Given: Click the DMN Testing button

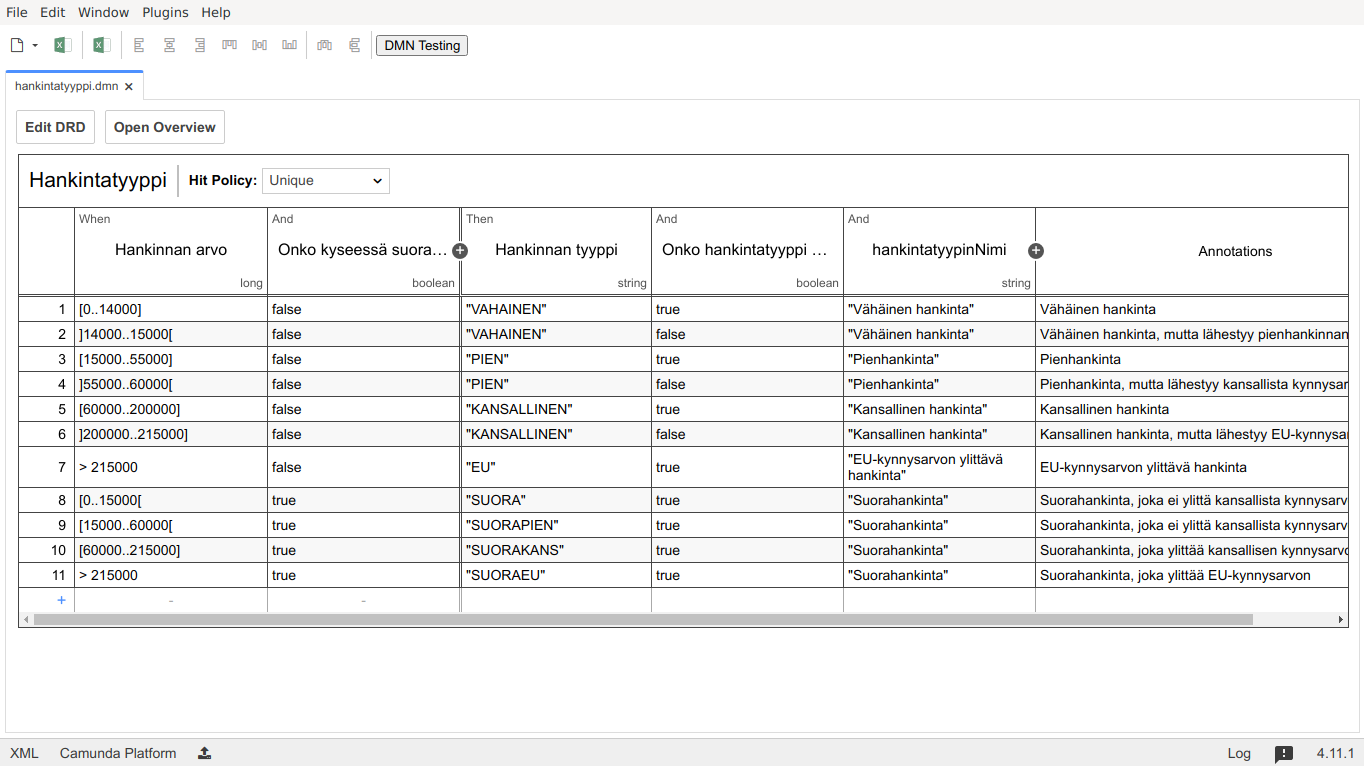Looking at the screenshot, I should (x=422, y=45).
